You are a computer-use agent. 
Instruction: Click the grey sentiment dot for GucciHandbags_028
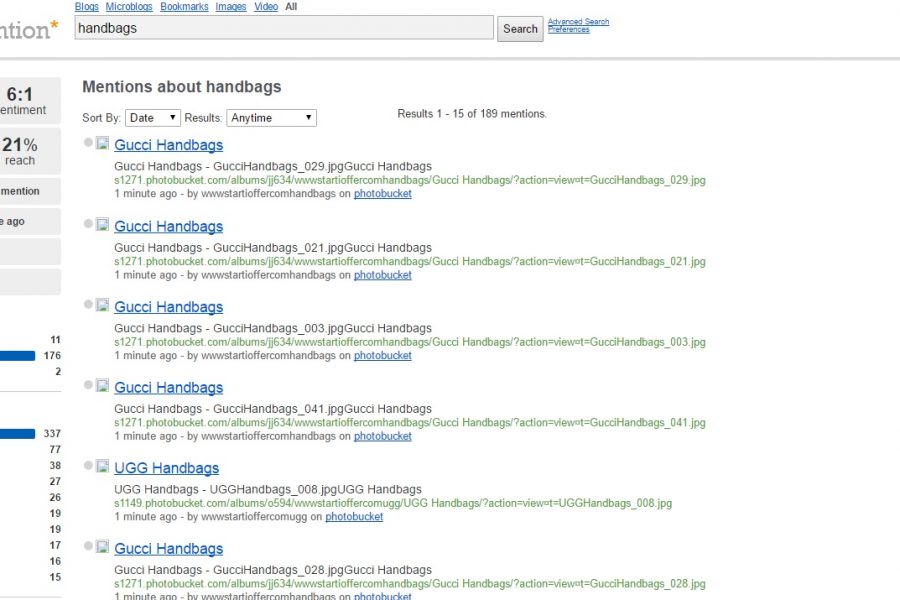(88, 545)
